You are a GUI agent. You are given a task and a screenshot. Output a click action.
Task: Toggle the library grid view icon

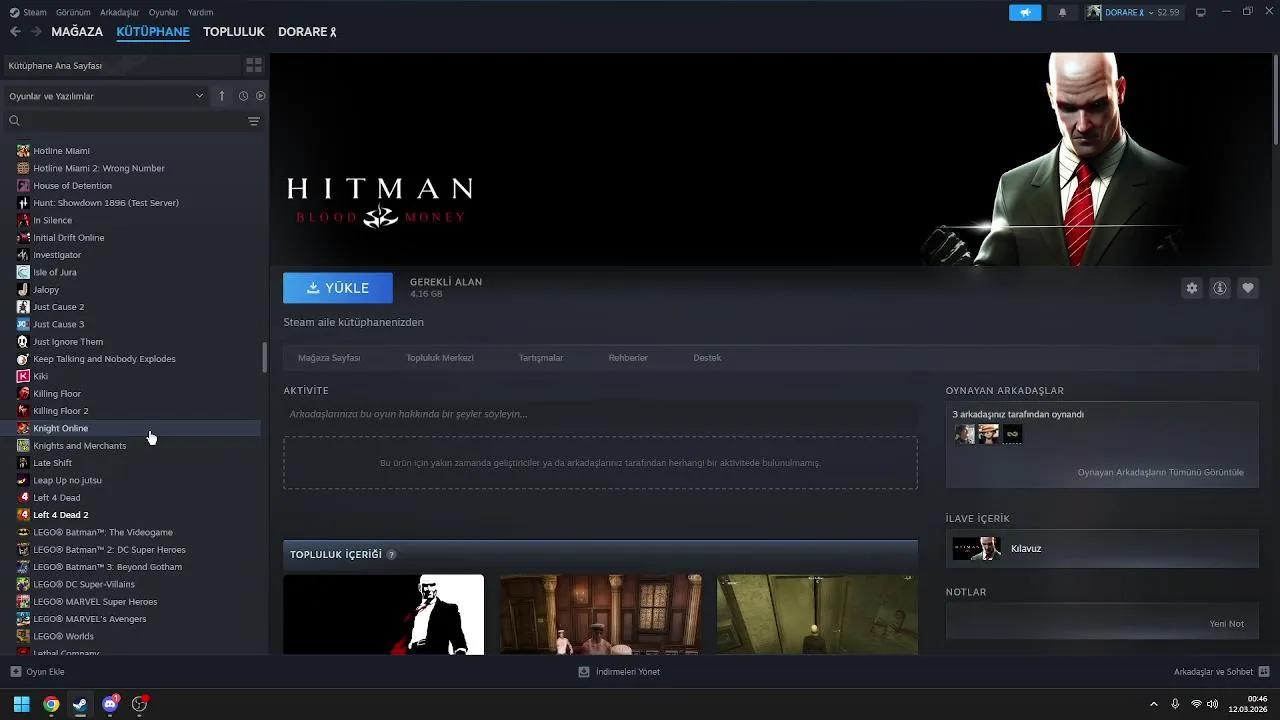254,65
